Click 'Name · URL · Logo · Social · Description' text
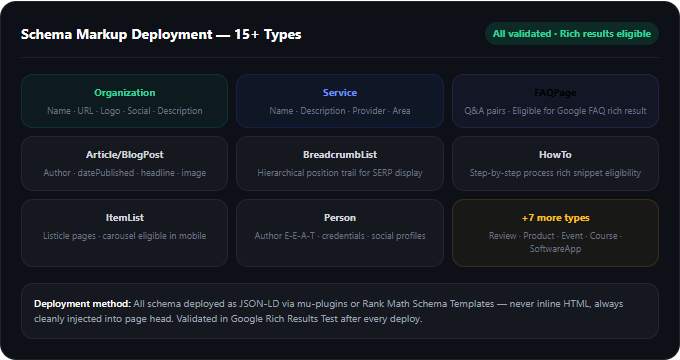Screen dimensions: 680x360 (x=124, y=111)
